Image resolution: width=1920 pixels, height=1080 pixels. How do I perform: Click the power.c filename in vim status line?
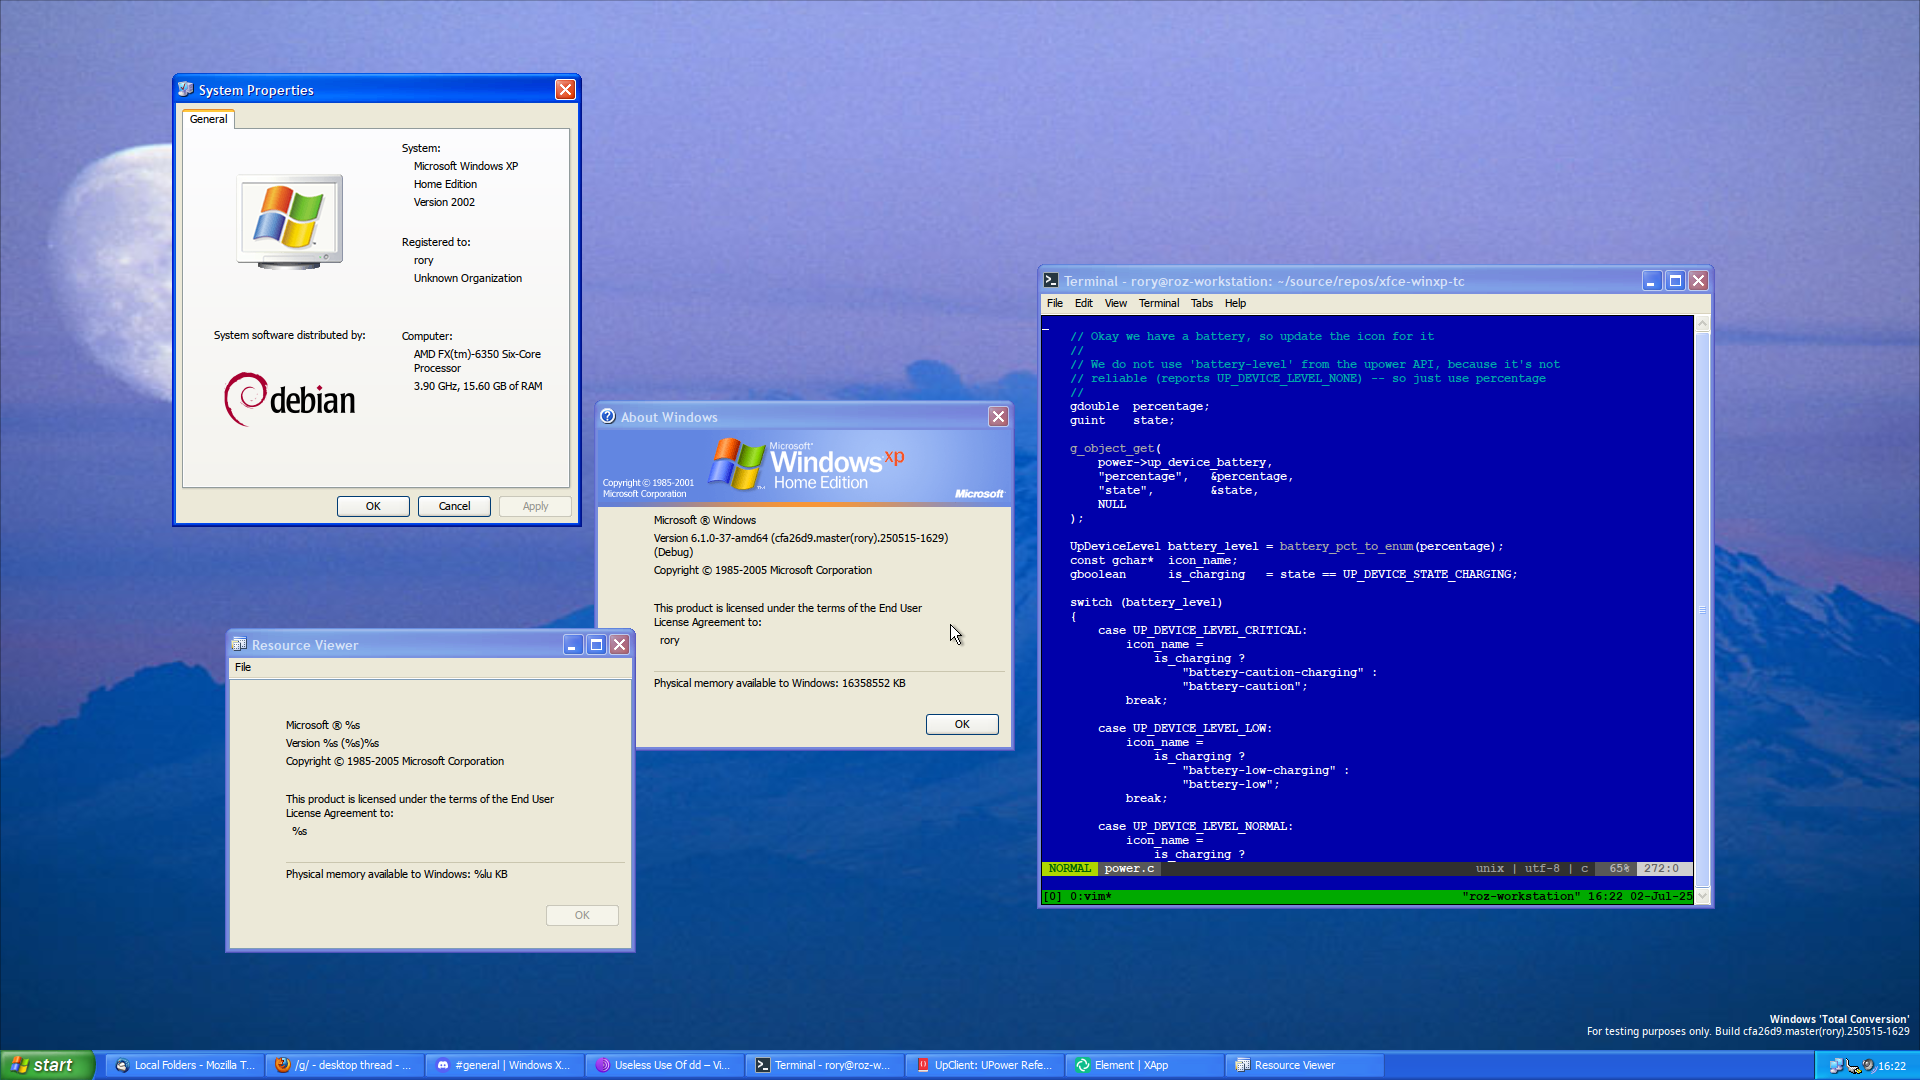pos(1129,868)
